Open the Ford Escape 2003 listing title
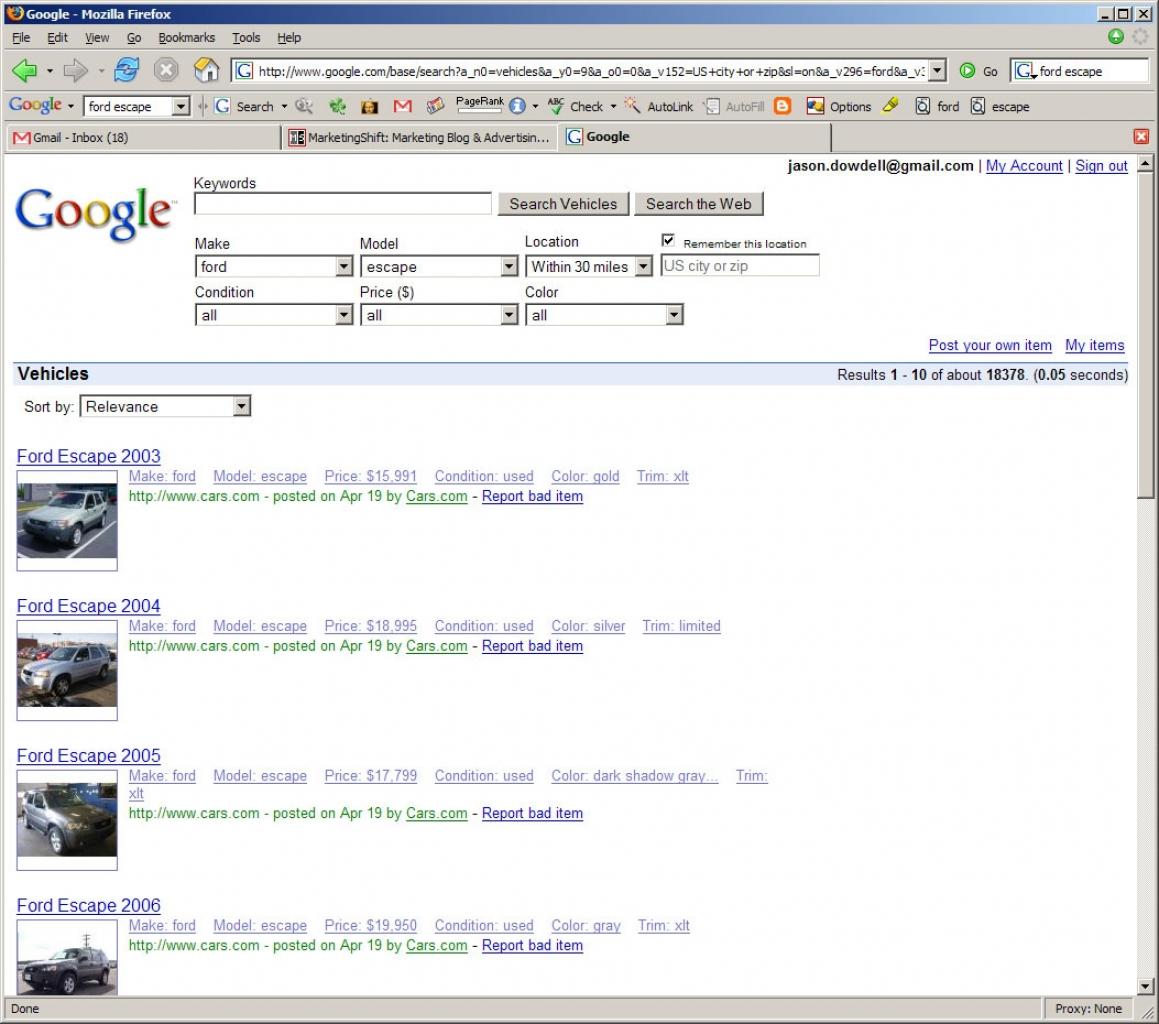This screenshot has height=1024, width=1159. 88,456
